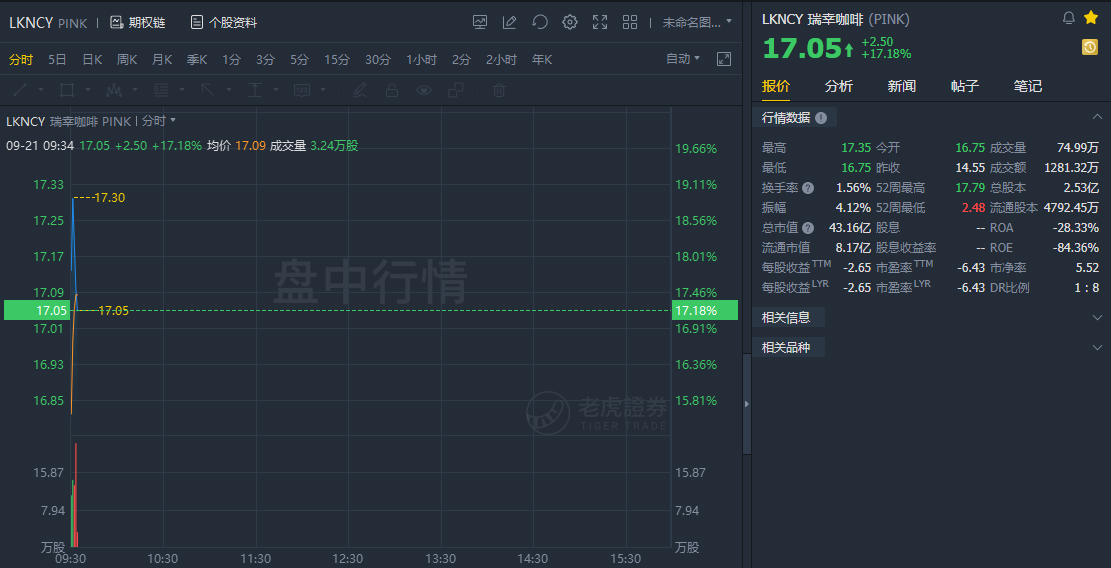Viewport: 1111px width, 568px height.
Task: Select the 1分 interval
Action: click(x=231, y=59)
